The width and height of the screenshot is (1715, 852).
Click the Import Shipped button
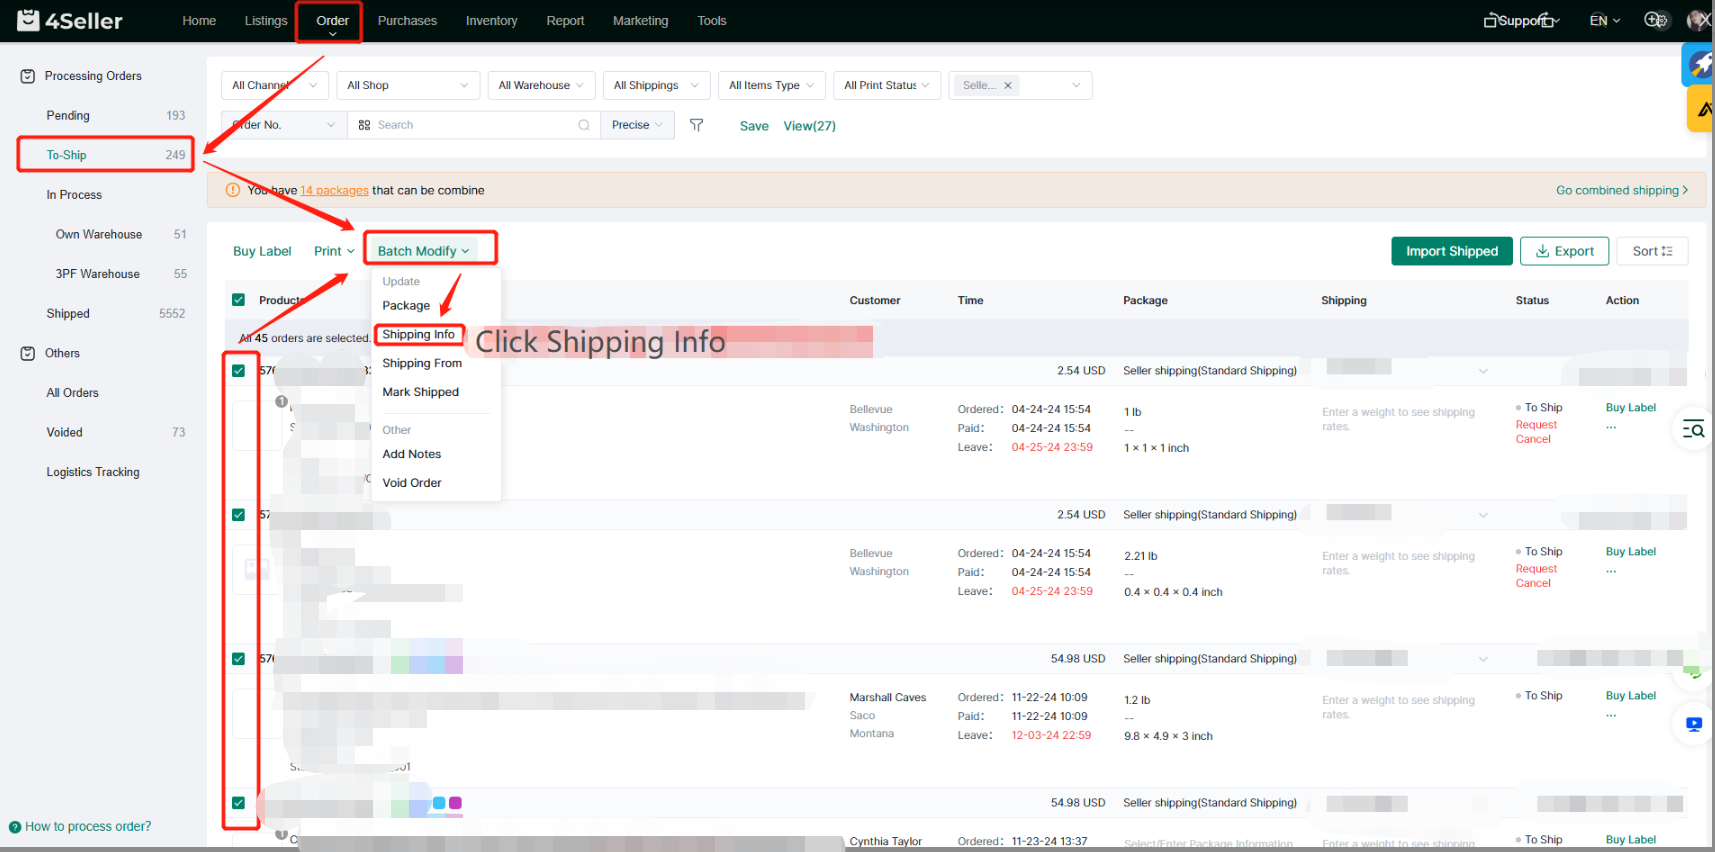click(x=1451, y=251)
